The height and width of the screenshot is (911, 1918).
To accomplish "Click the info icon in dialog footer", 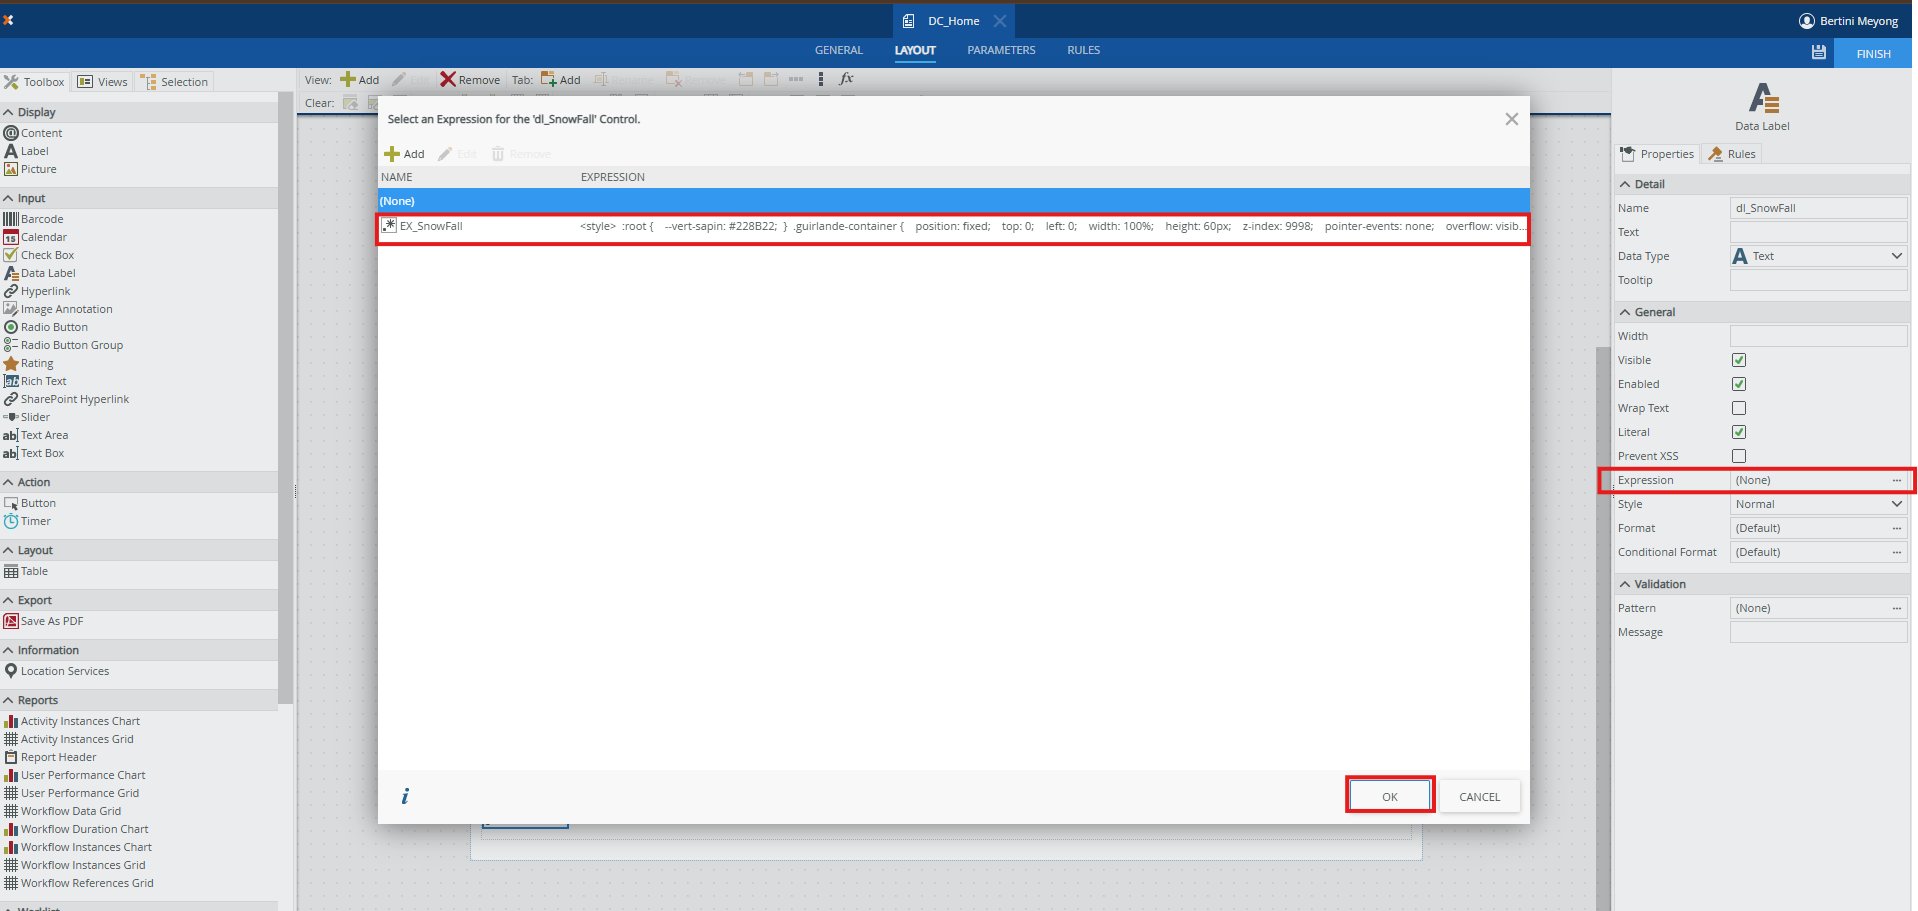I will 405,796.
